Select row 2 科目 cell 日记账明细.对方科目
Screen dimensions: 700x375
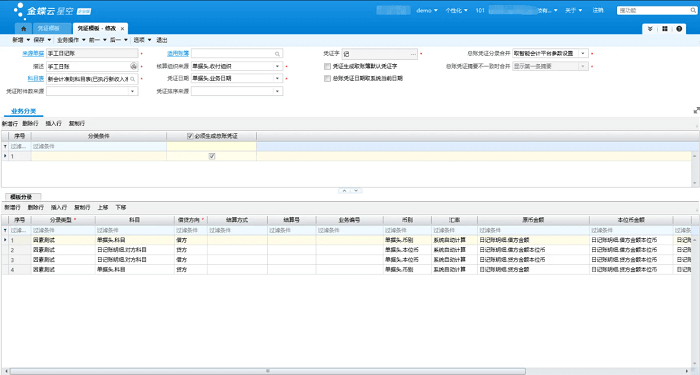click(134, 250)
